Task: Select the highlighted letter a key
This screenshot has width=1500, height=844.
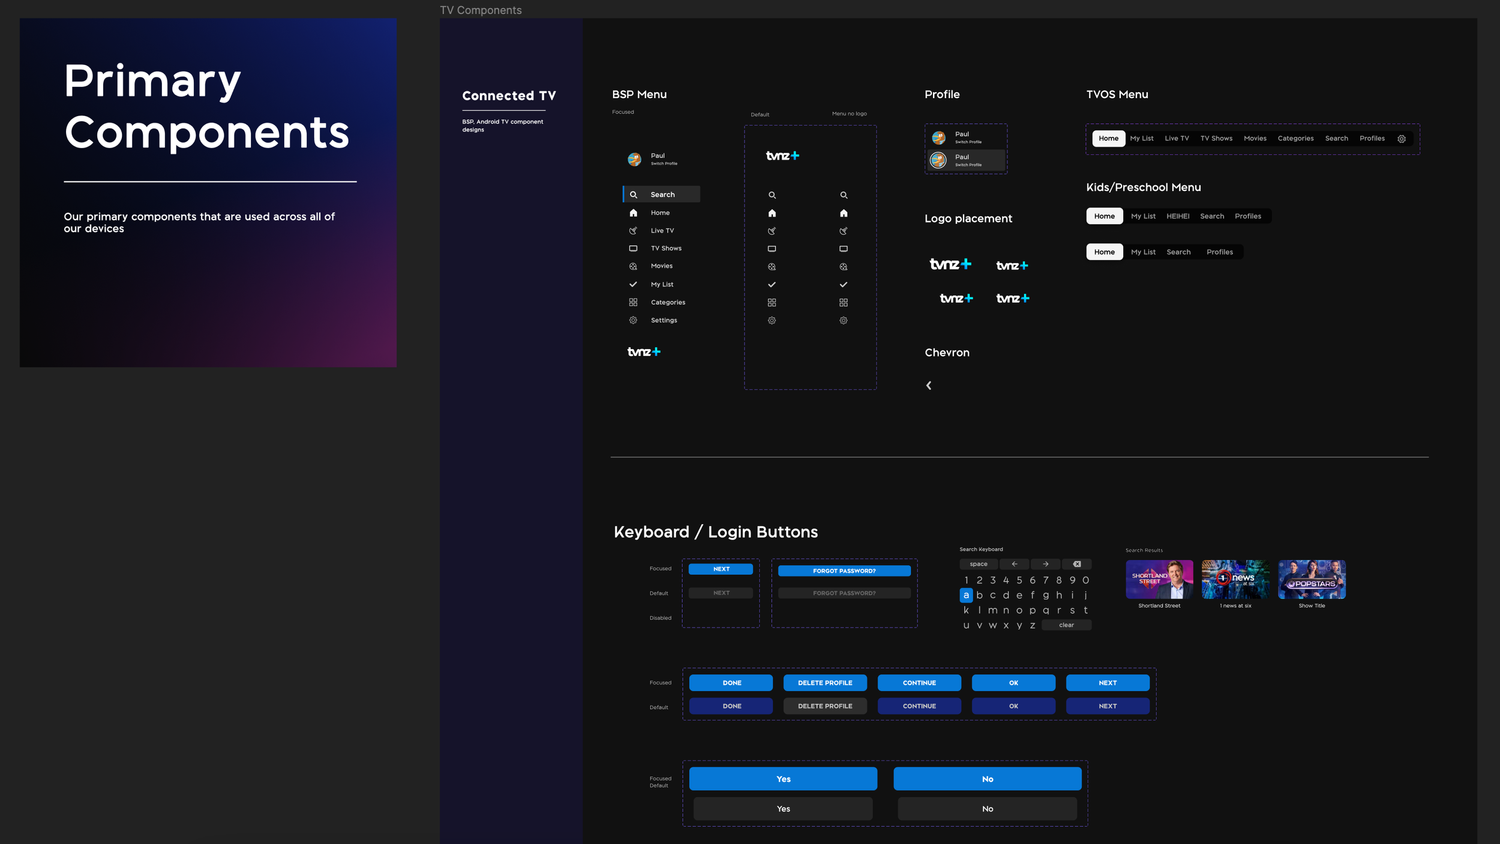Action: click(966, 595)
